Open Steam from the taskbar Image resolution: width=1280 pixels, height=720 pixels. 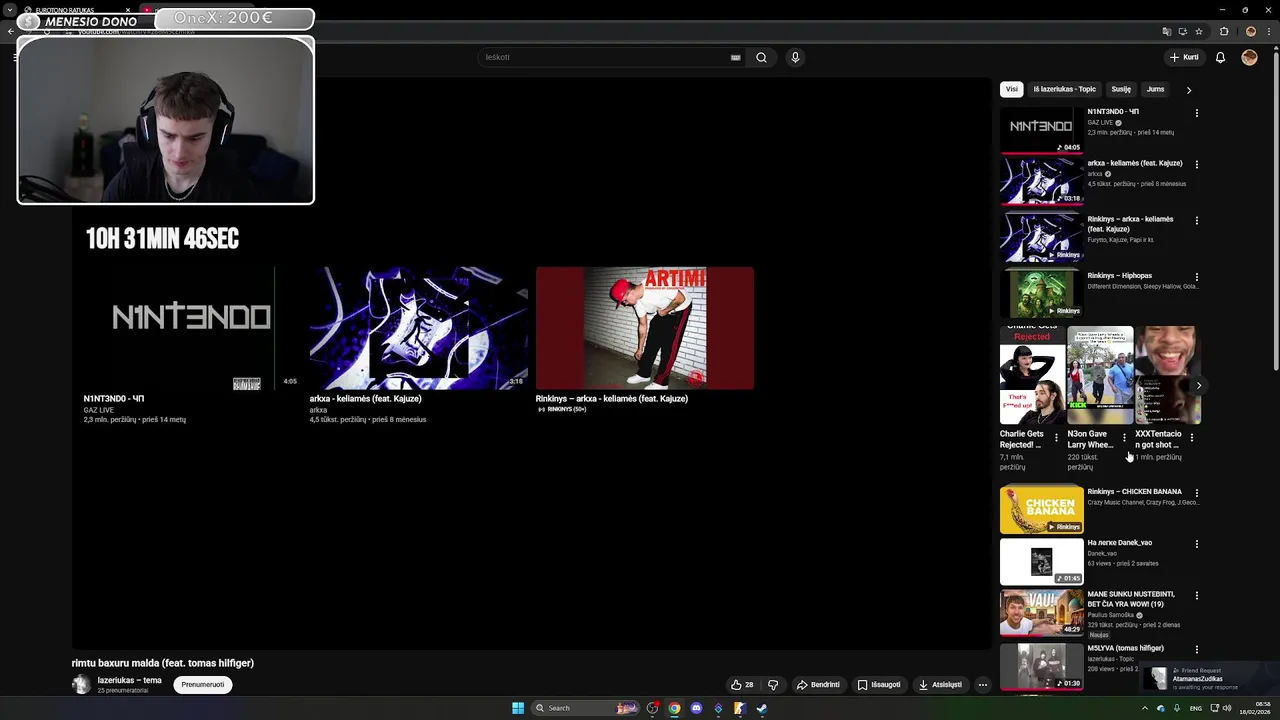pyautogui.click(x=761, y=708)
